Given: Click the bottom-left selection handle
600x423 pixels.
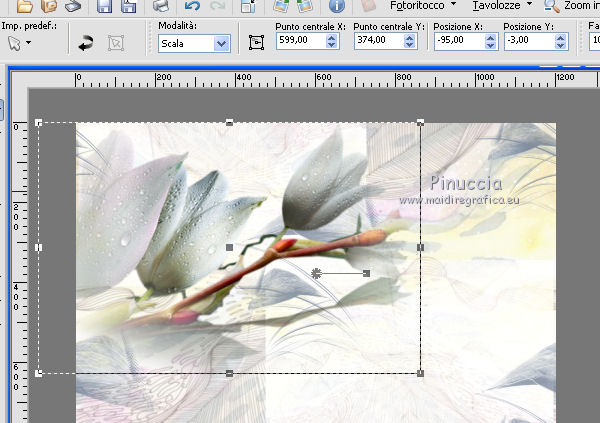Looking at the screenshot, I should pyautogui.click(x=38, y=373).
